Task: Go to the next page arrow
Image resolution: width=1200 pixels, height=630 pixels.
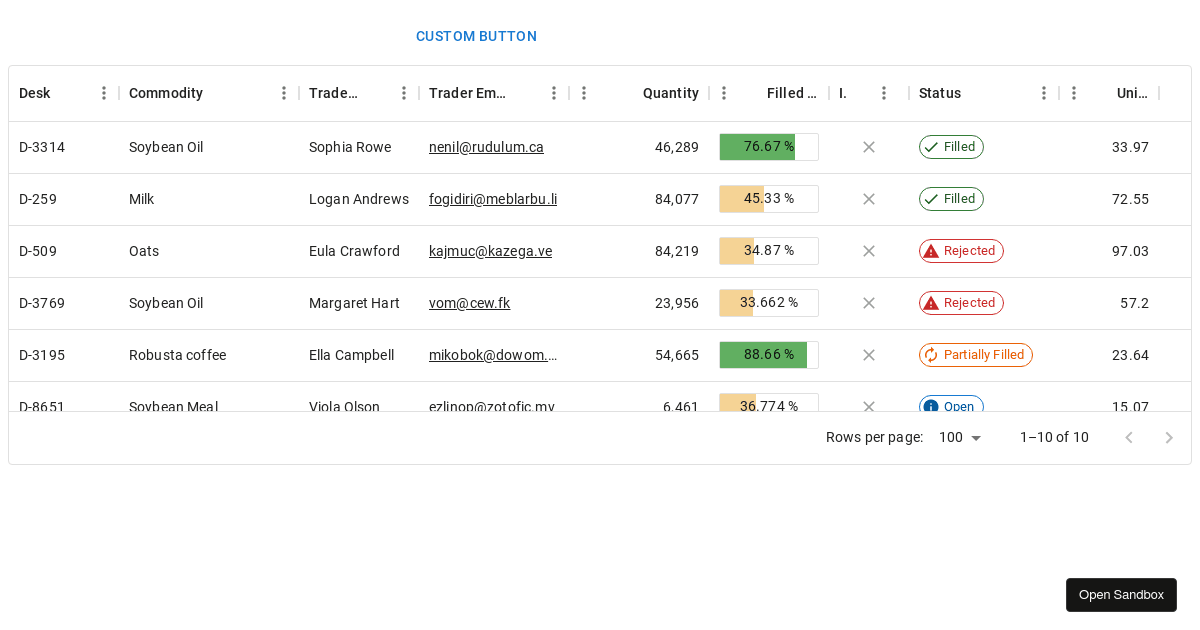Action: tap(1168, 437)
